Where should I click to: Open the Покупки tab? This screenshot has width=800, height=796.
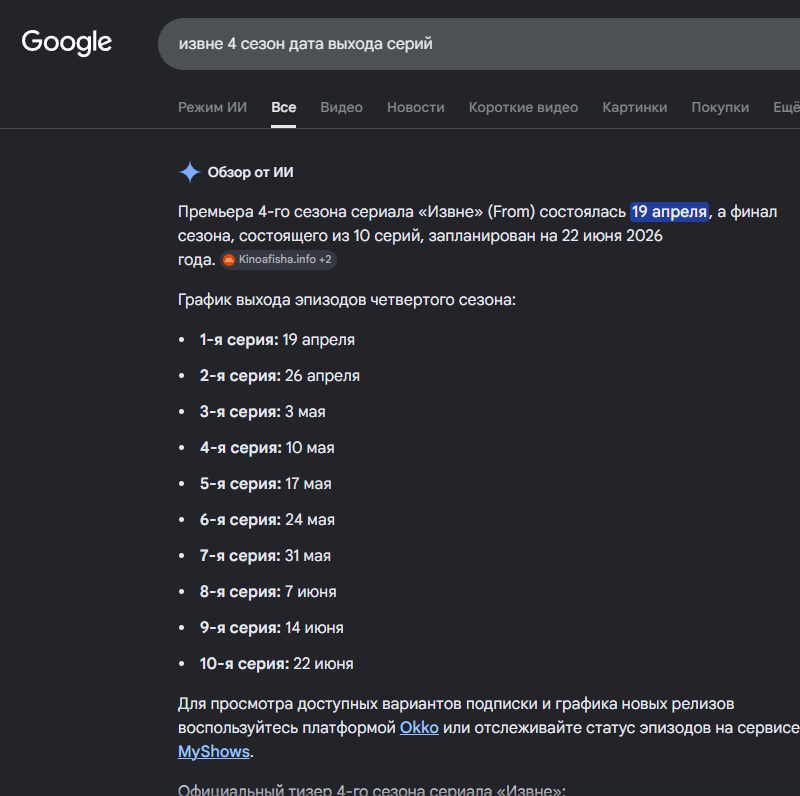[x=720, y=107]
